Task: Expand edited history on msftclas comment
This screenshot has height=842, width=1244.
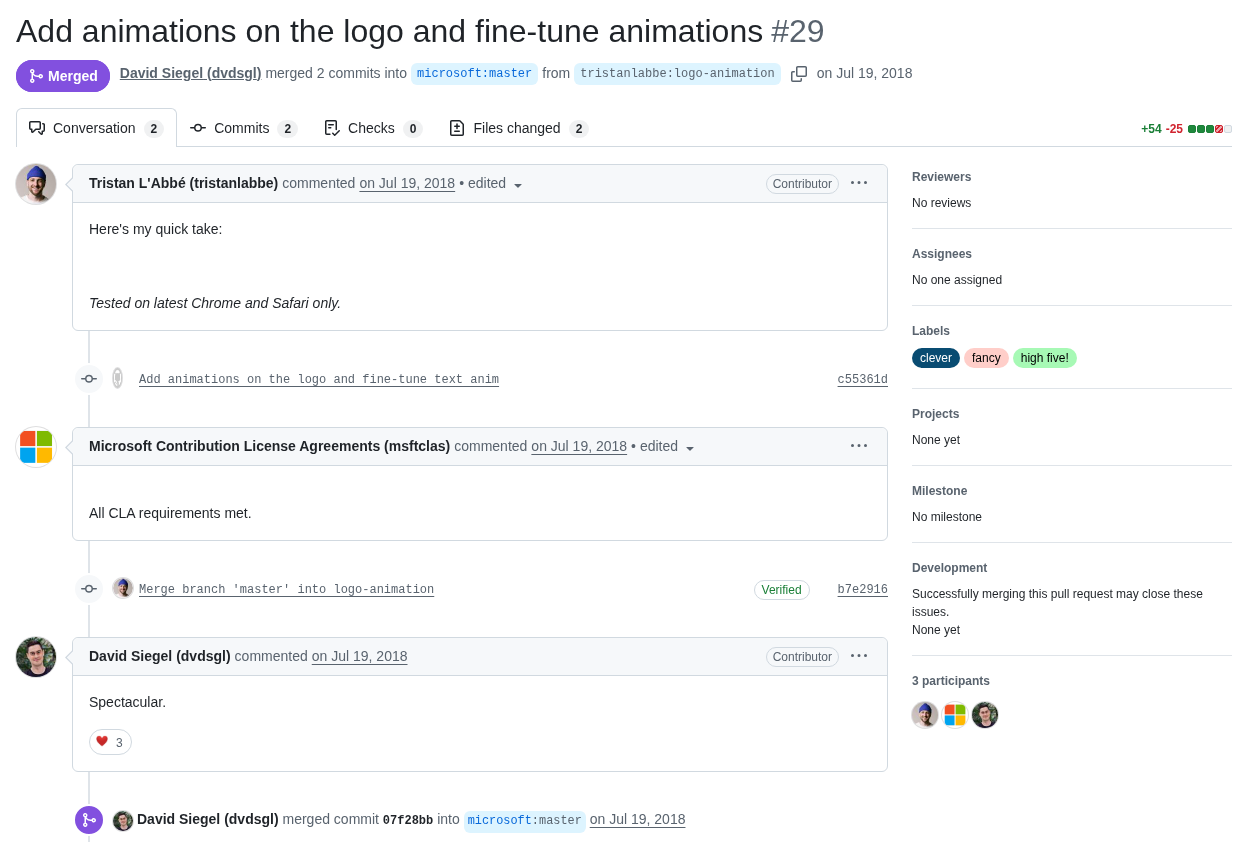Action: 668,447
